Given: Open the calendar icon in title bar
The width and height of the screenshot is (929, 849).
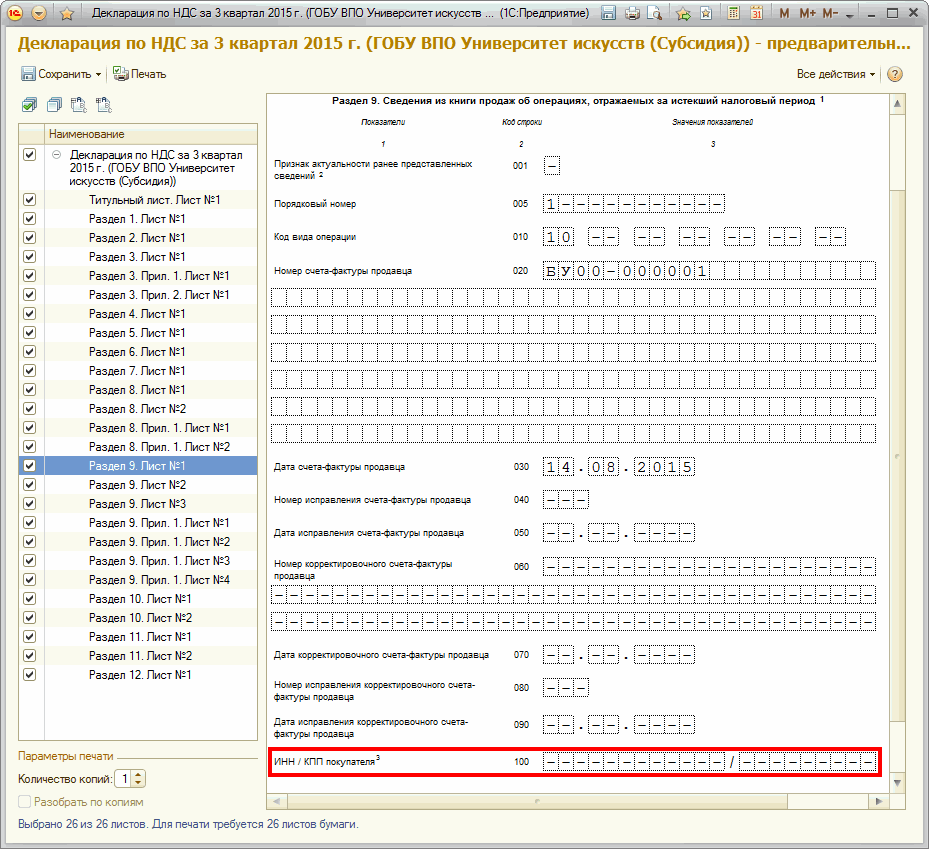Looking at the screenshot, I should 757,12.
